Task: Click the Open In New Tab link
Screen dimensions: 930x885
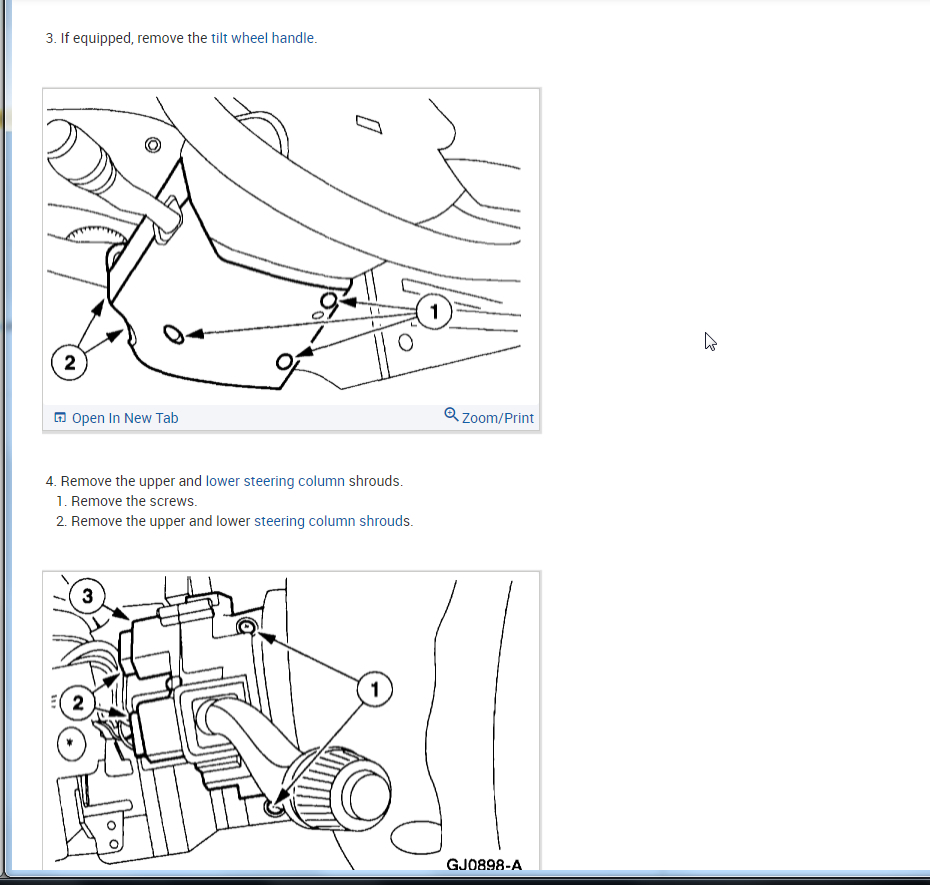Action: pos(125,418)
